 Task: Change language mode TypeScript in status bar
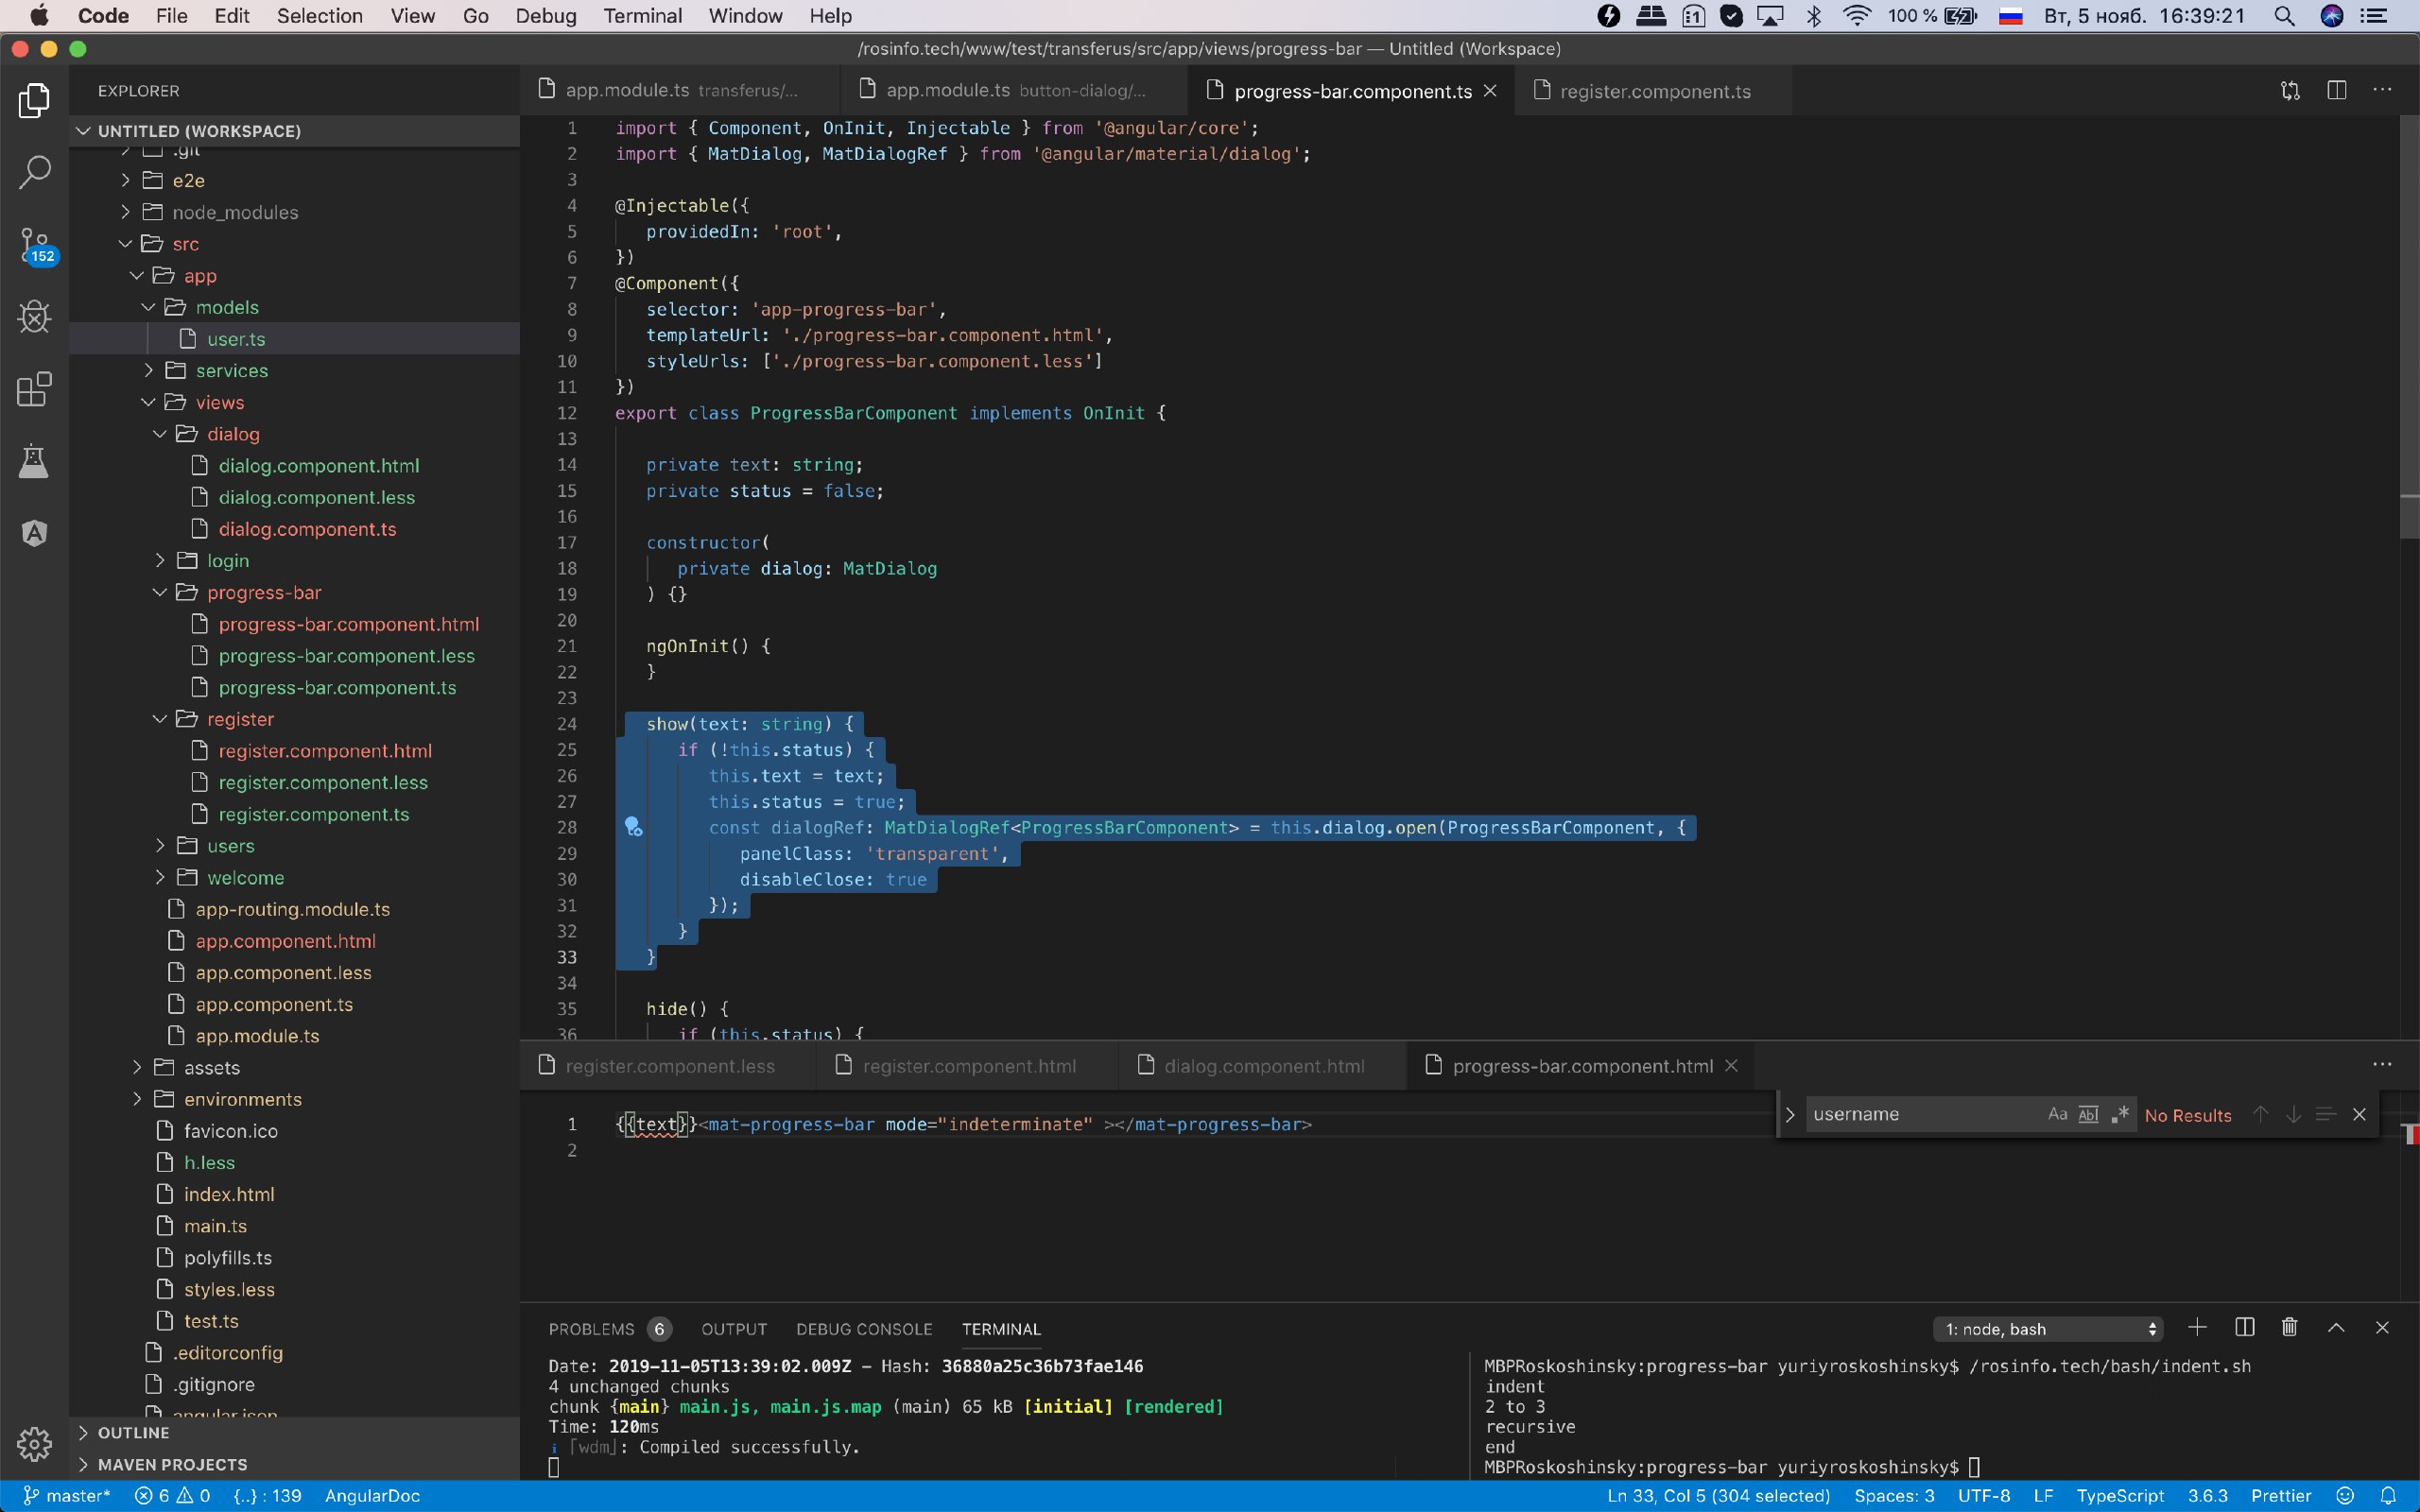pyautogui.click(x=2120, y=1496)
